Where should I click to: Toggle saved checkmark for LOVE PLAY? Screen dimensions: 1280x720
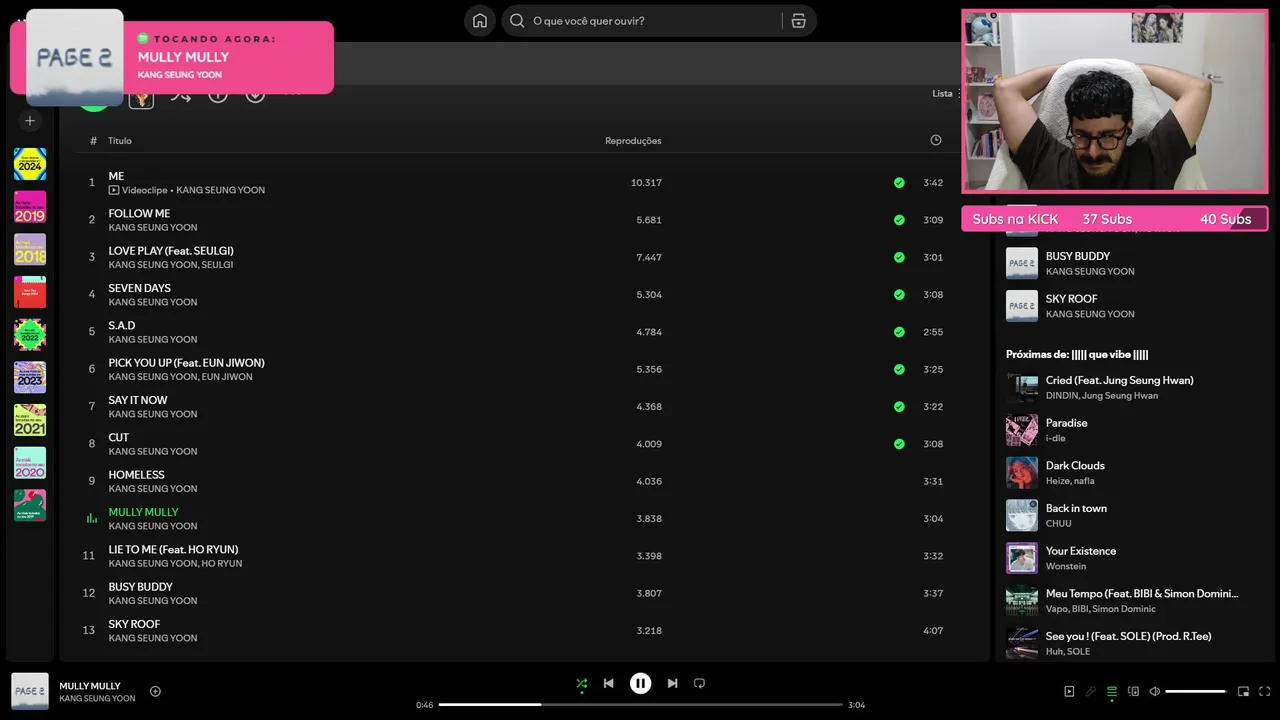(x=899, y=257)
